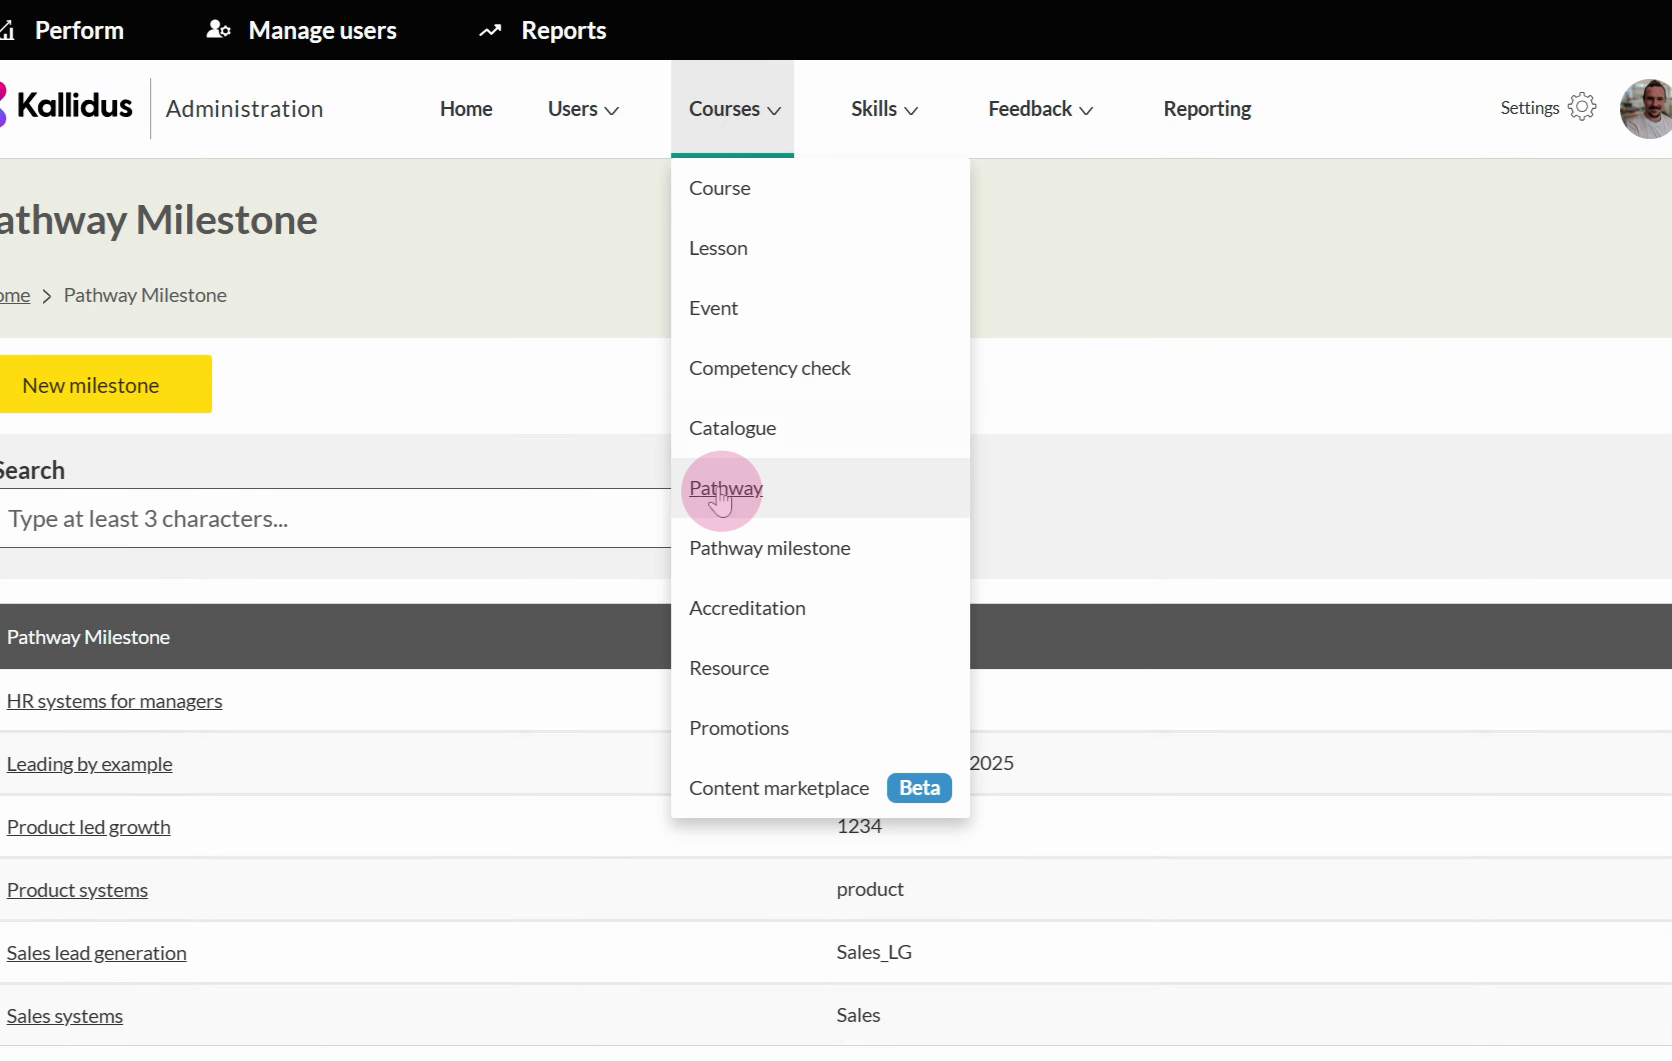Open the HR systems for managers link
This screenshot has height=1061, width=1672.
click(114, 701)
